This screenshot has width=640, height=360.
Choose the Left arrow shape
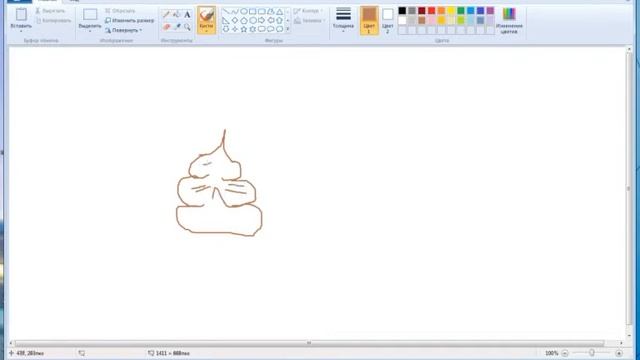click(271, 20)
